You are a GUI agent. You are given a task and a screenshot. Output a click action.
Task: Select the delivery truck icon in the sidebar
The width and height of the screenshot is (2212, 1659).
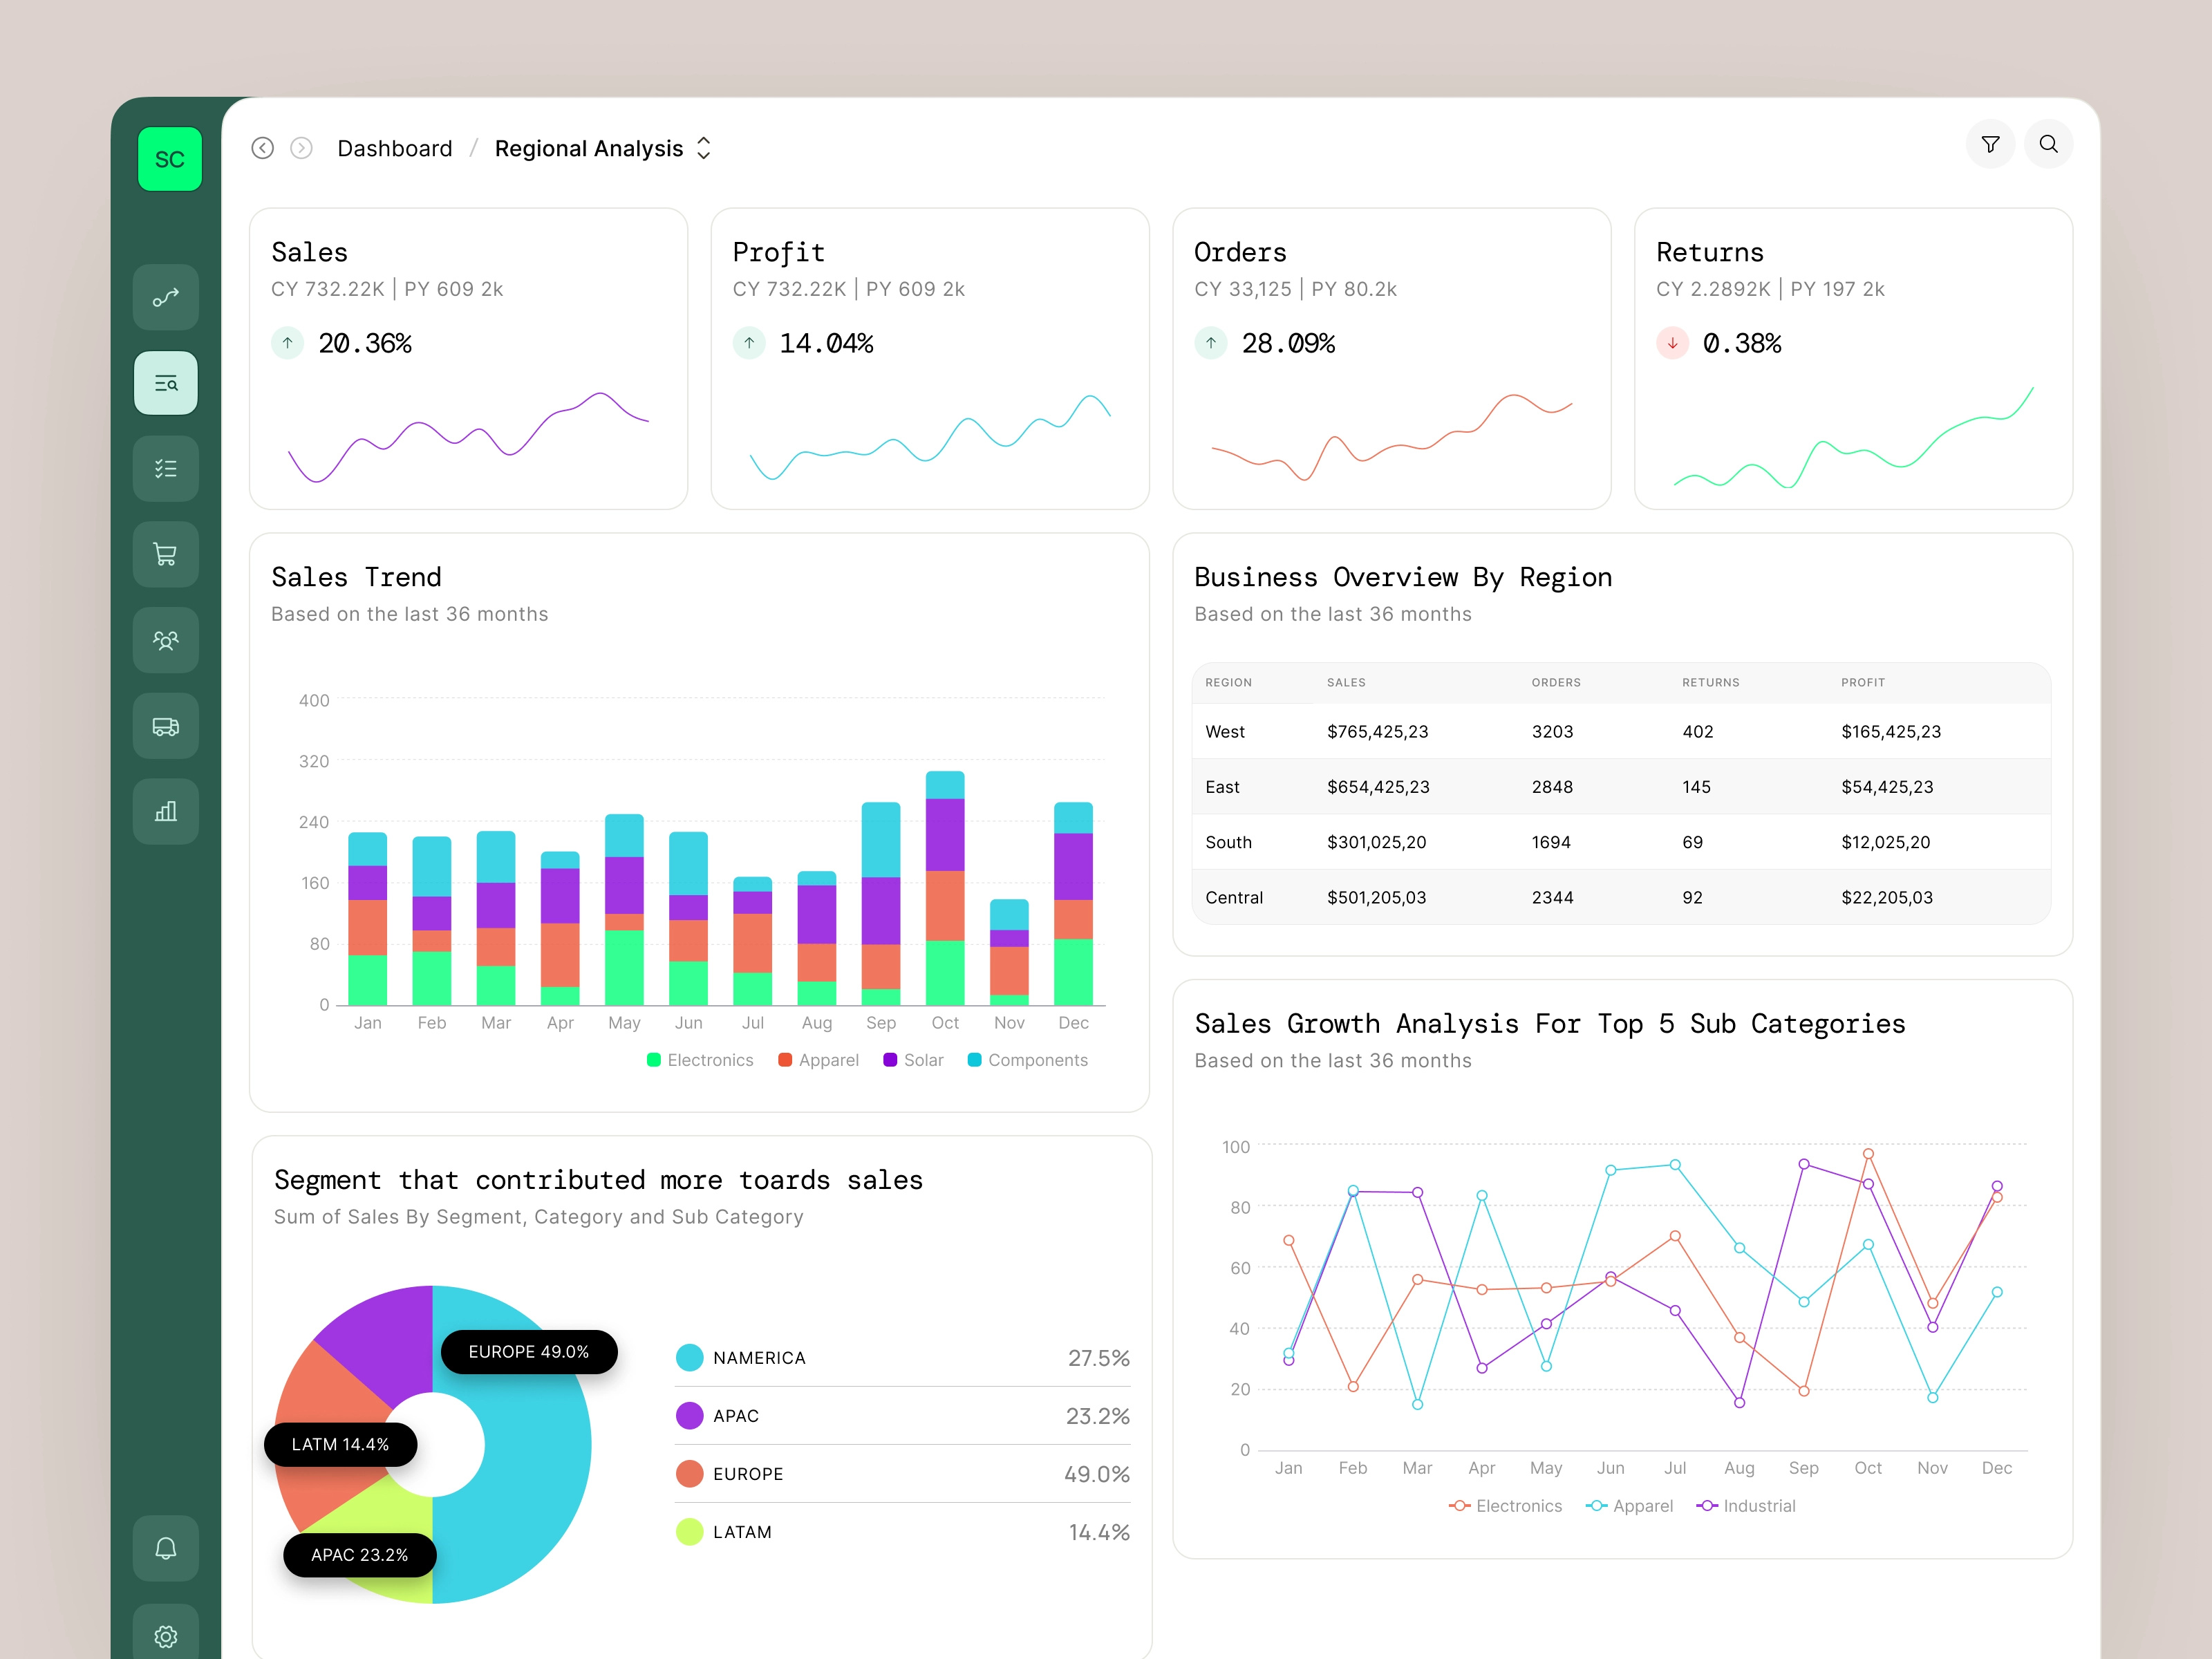(166, 726)
